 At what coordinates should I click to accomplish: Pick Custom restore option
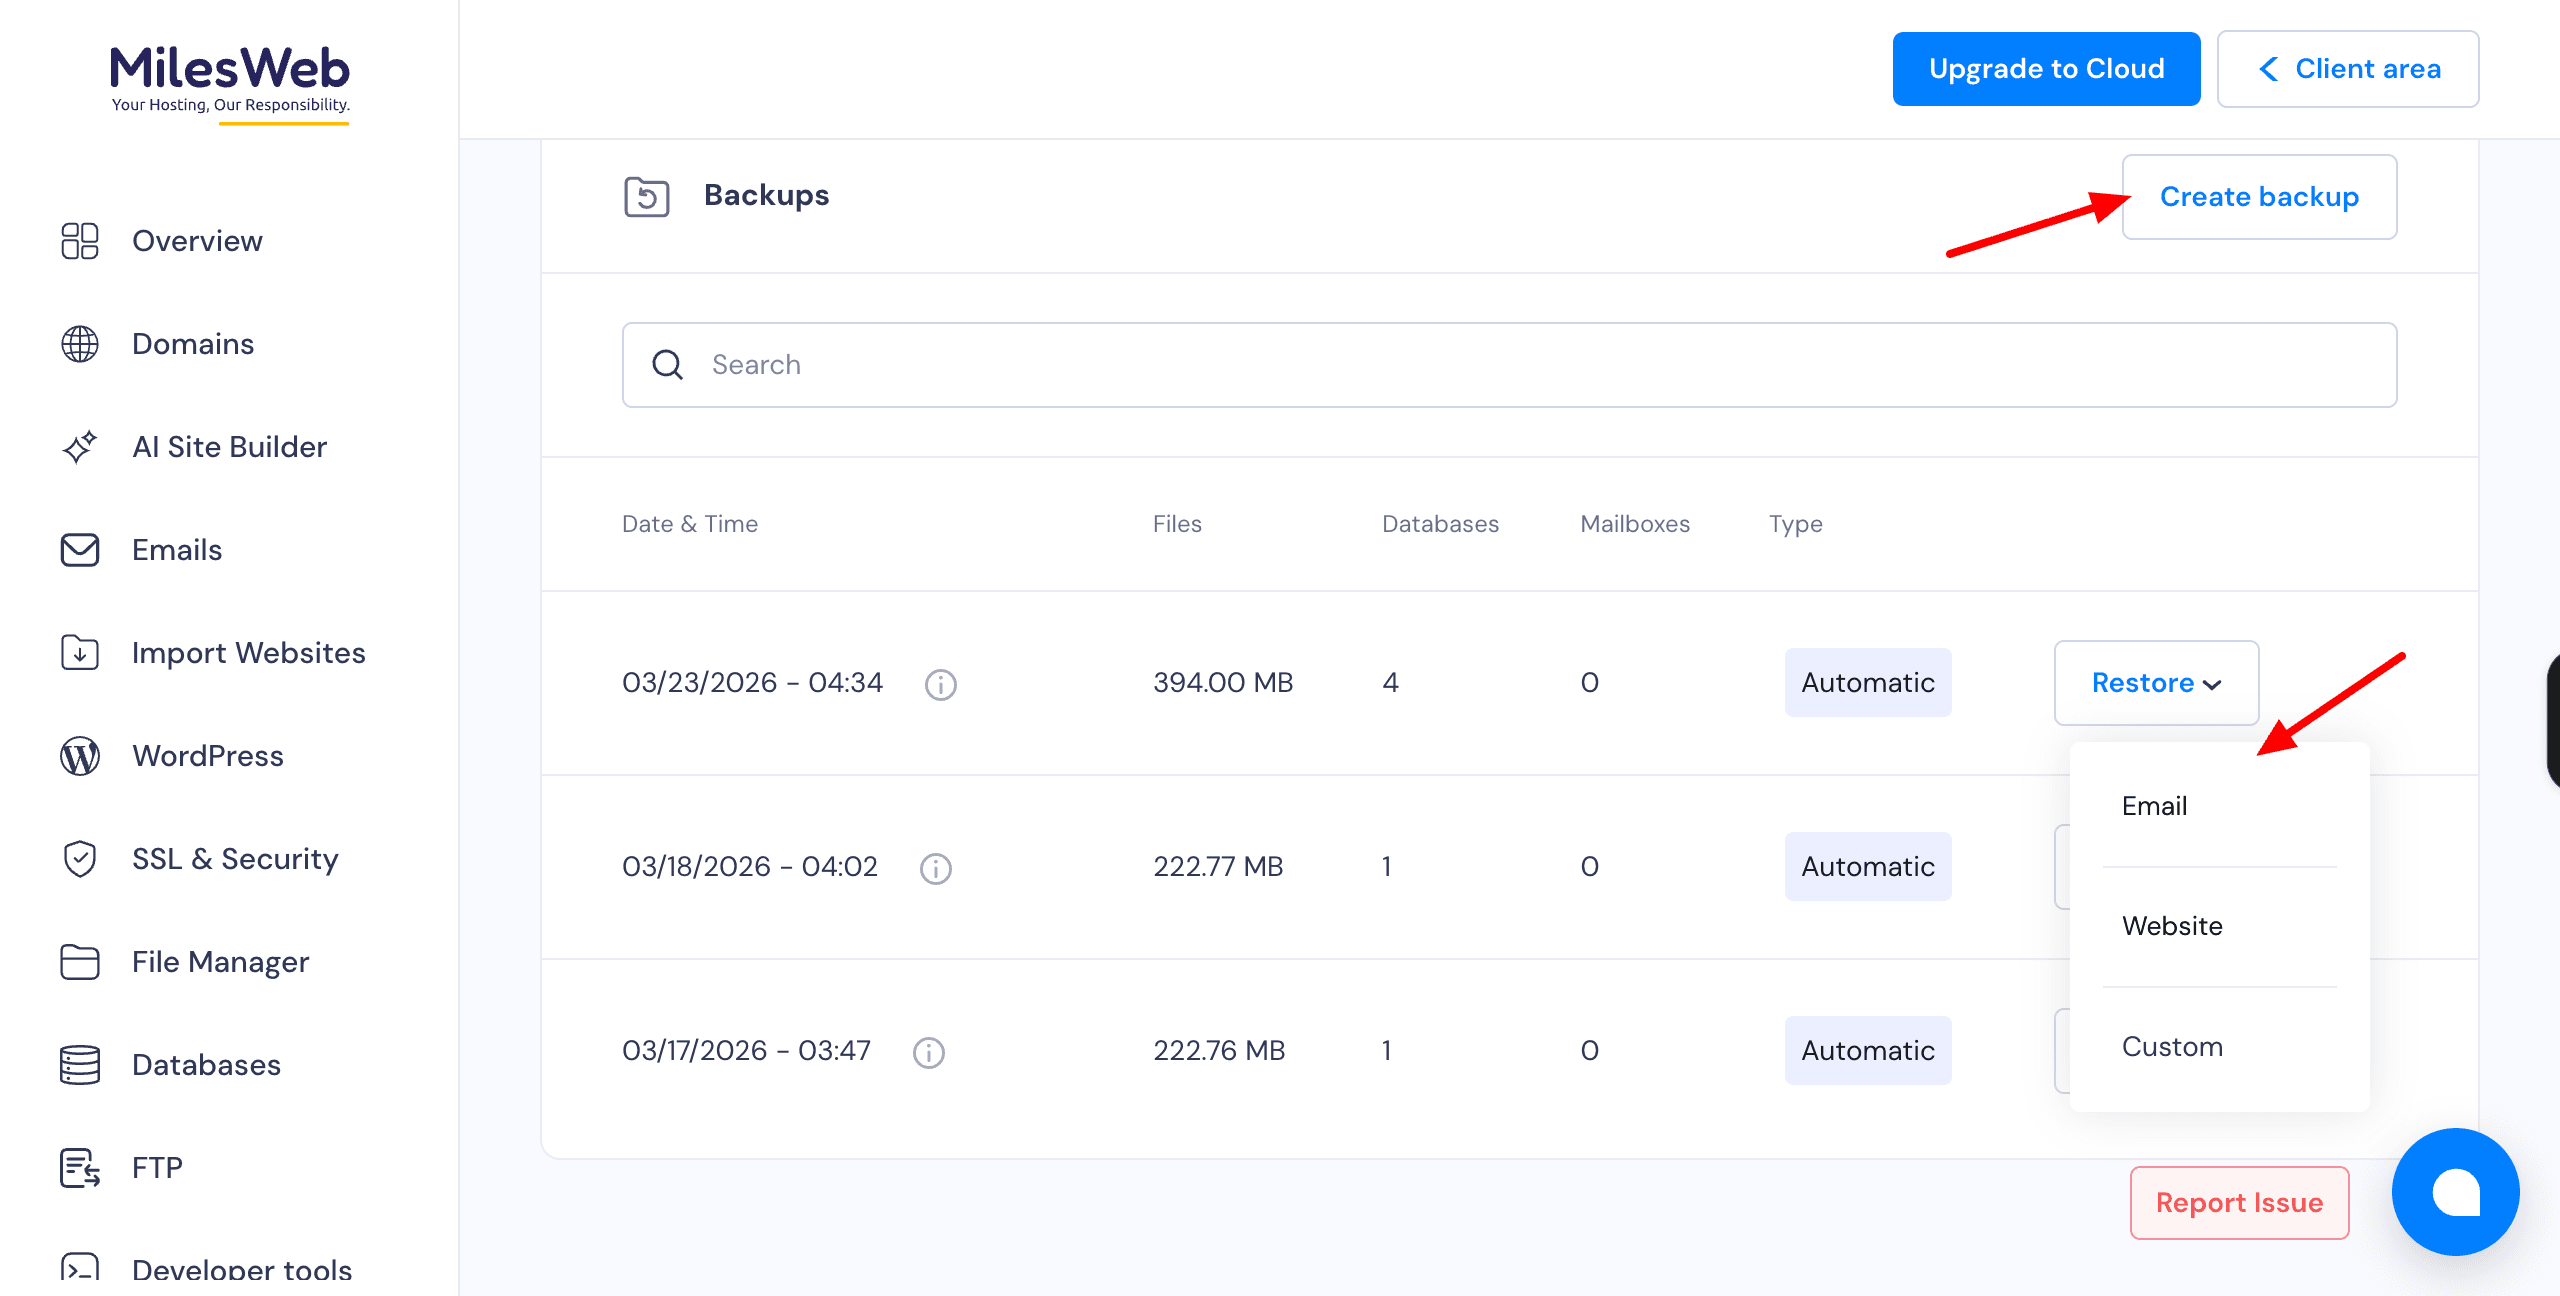click(2172, 1047)
